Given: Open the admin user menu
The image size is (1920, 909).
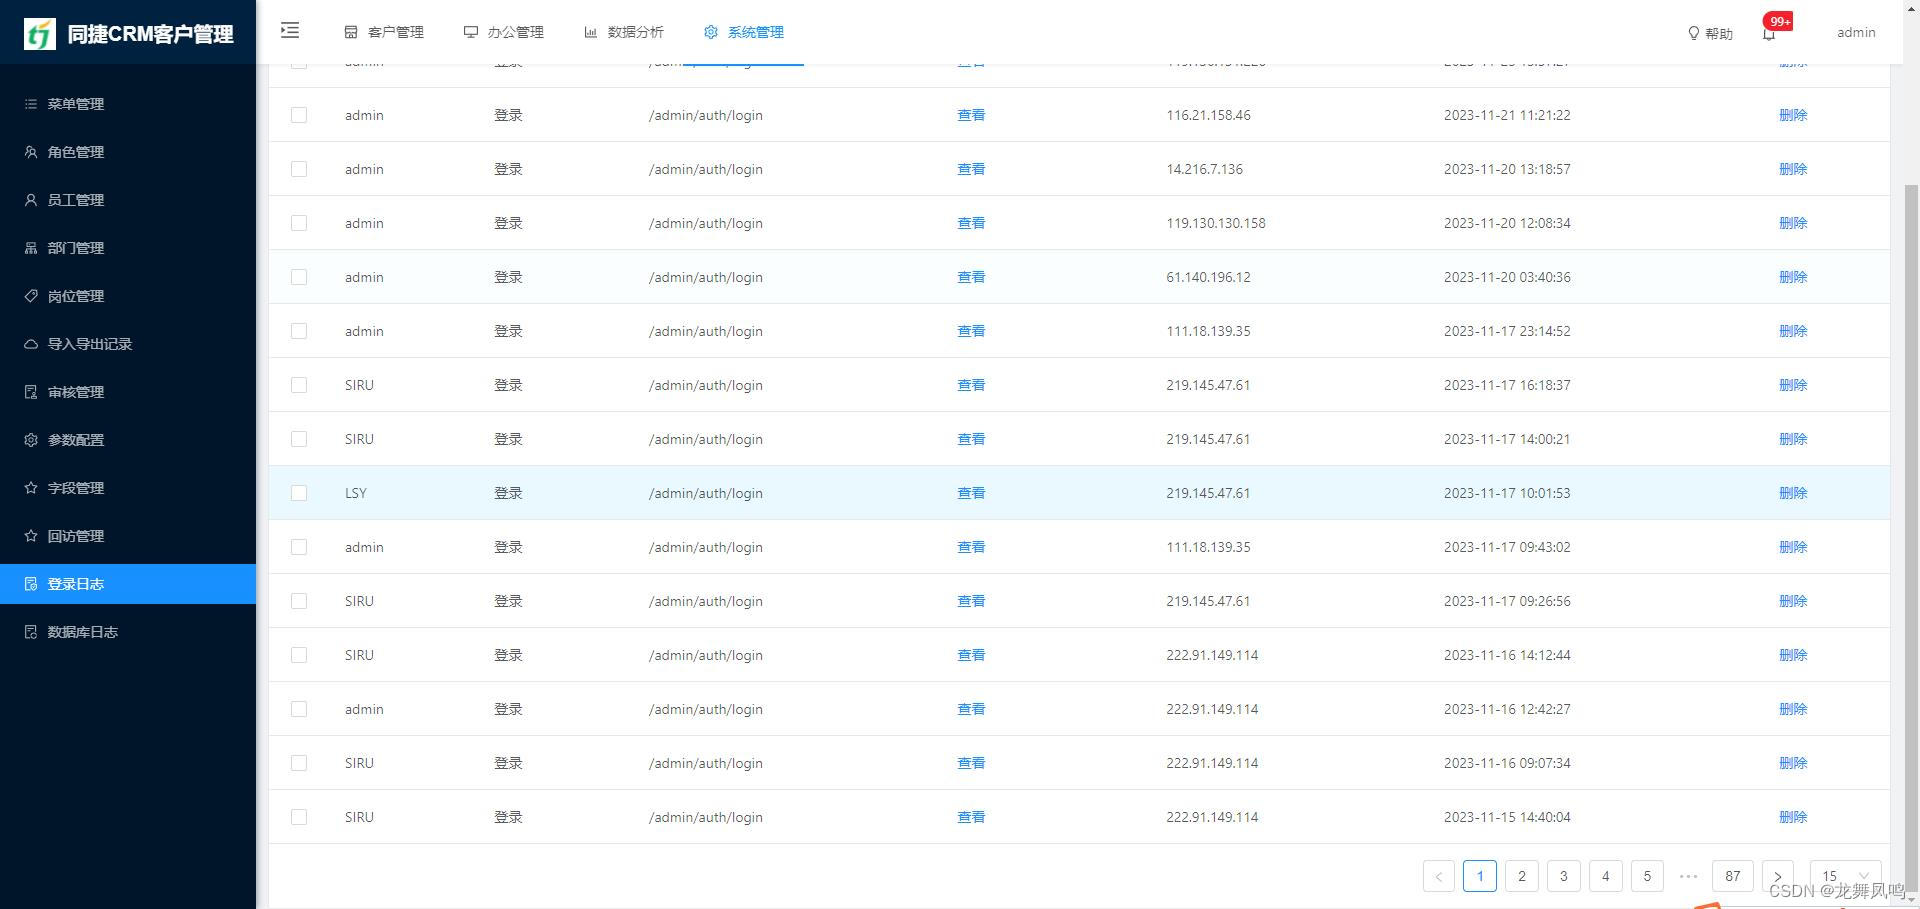Looking at the screenshot, I should pyautogui.click(x=1856, y=32).
